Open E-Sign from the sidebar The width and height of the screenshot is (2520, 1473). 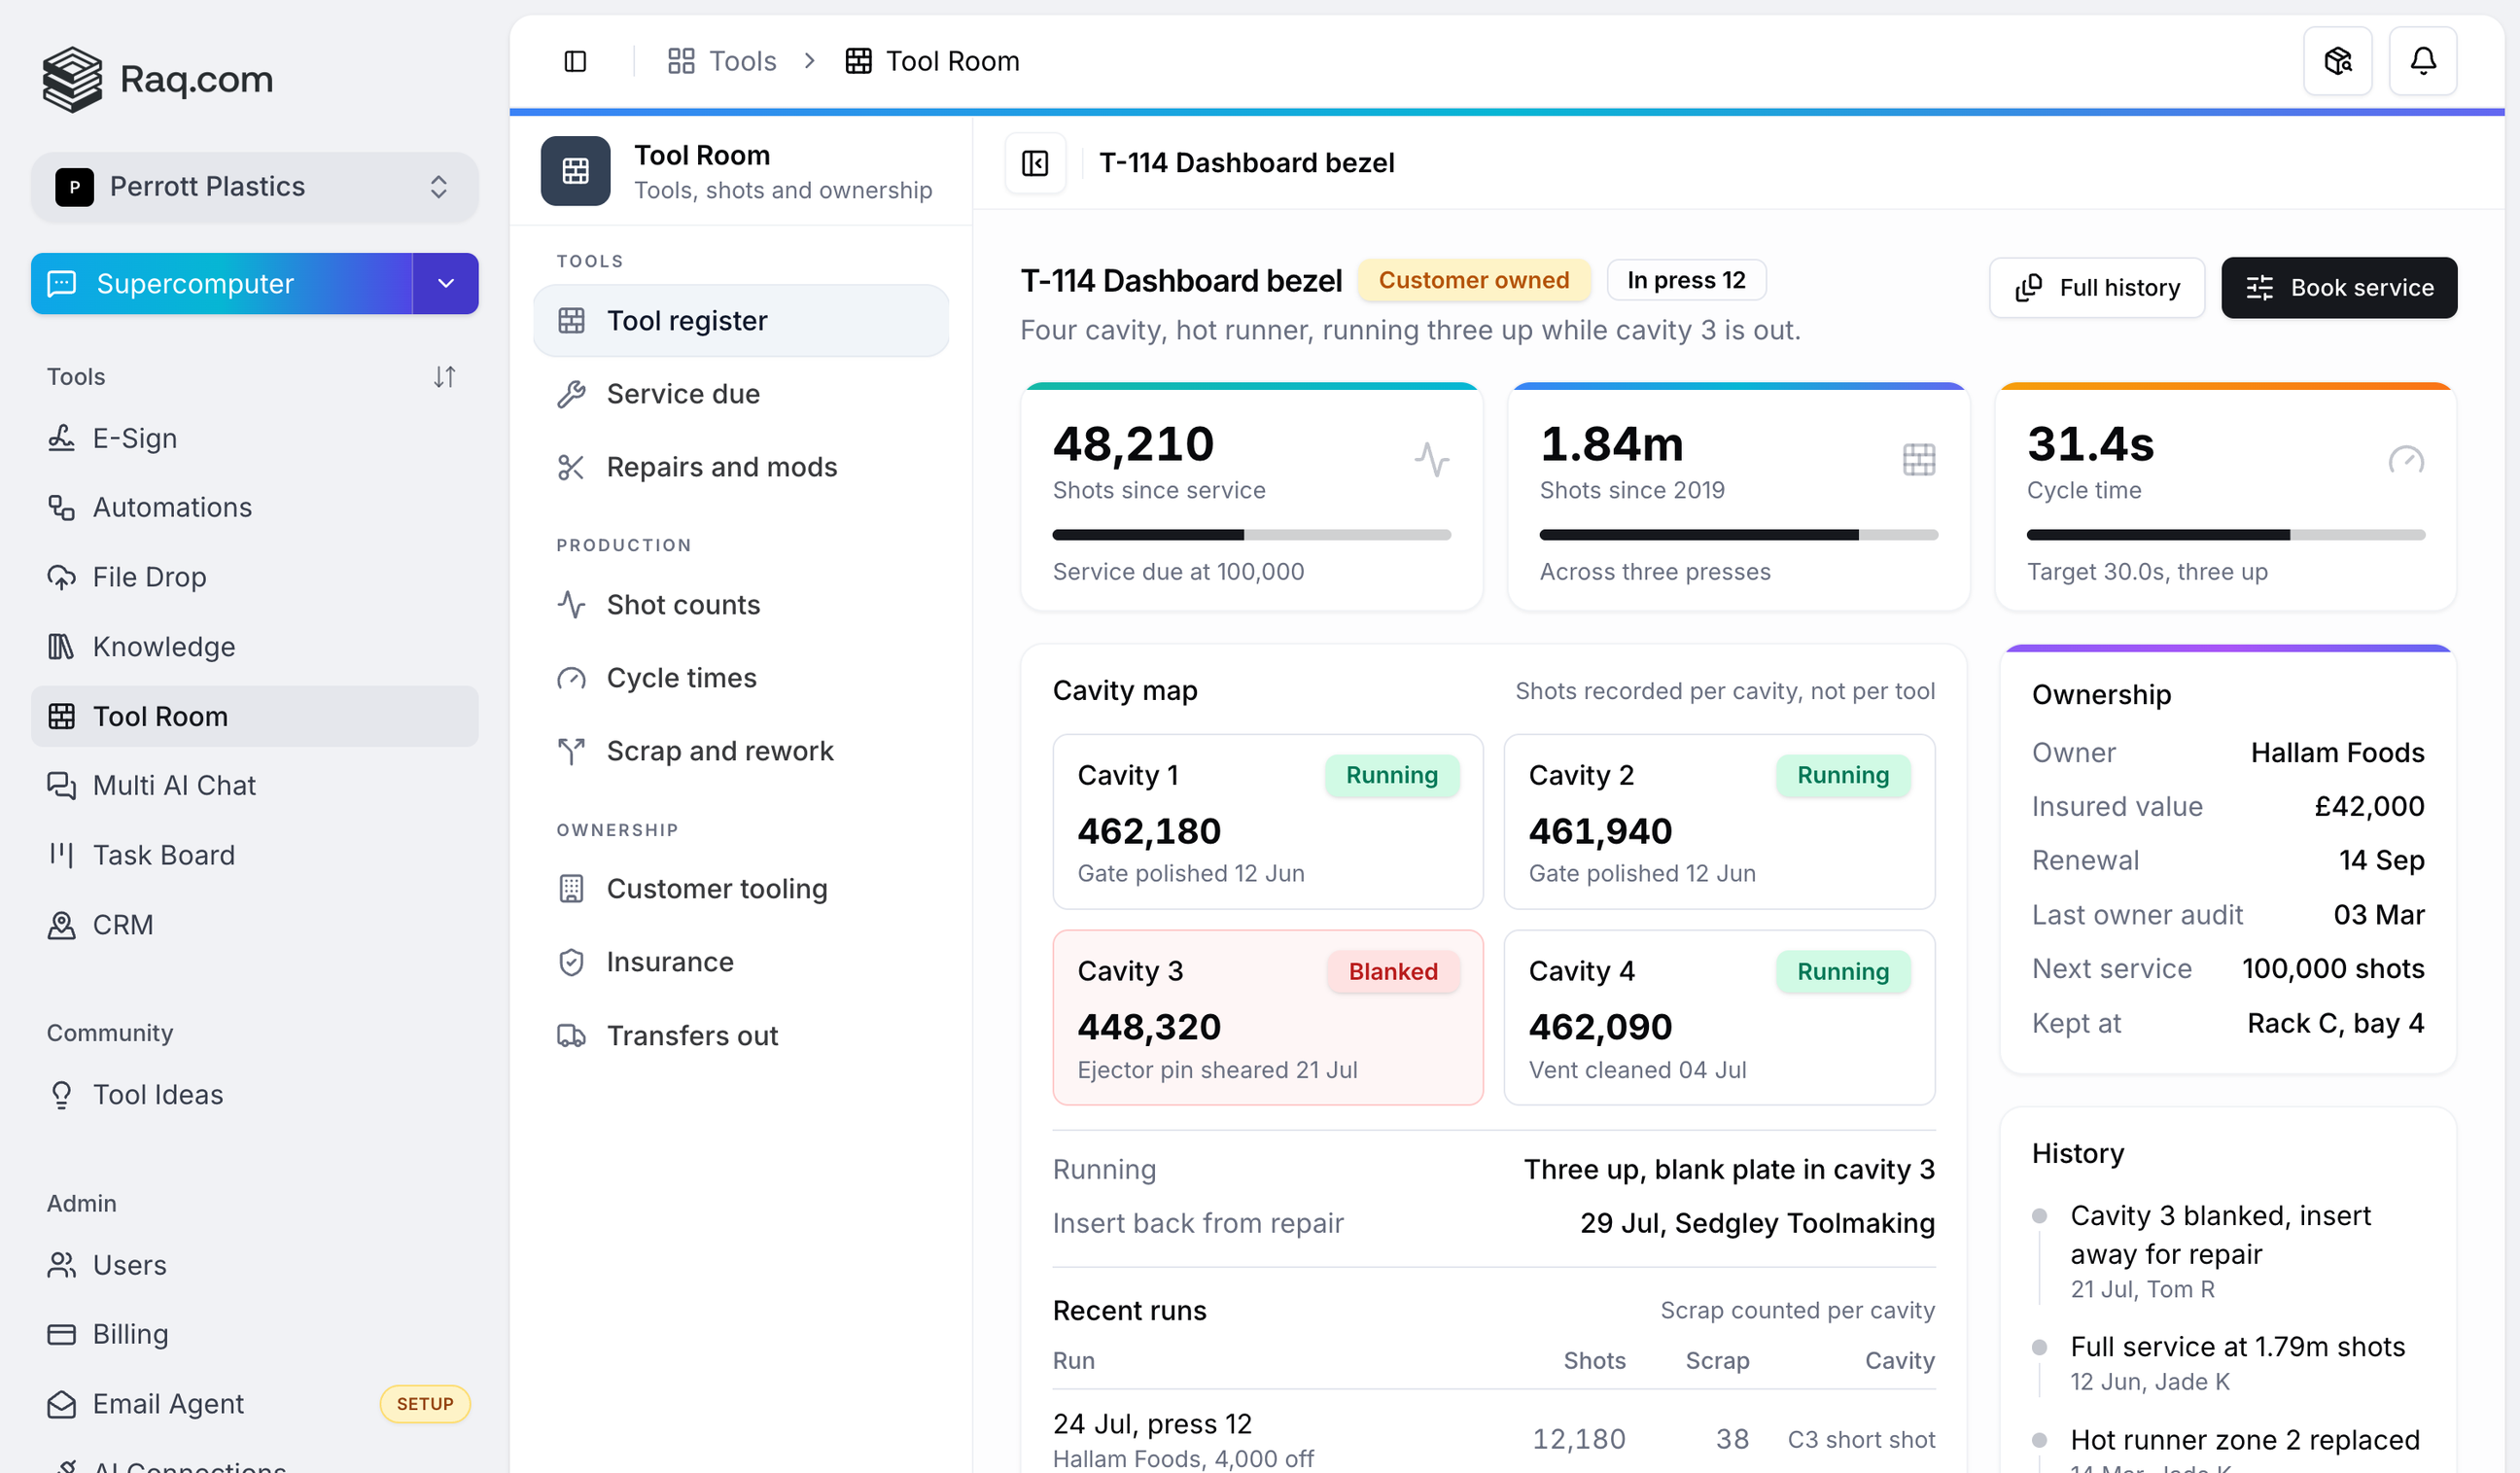[254, 438]
